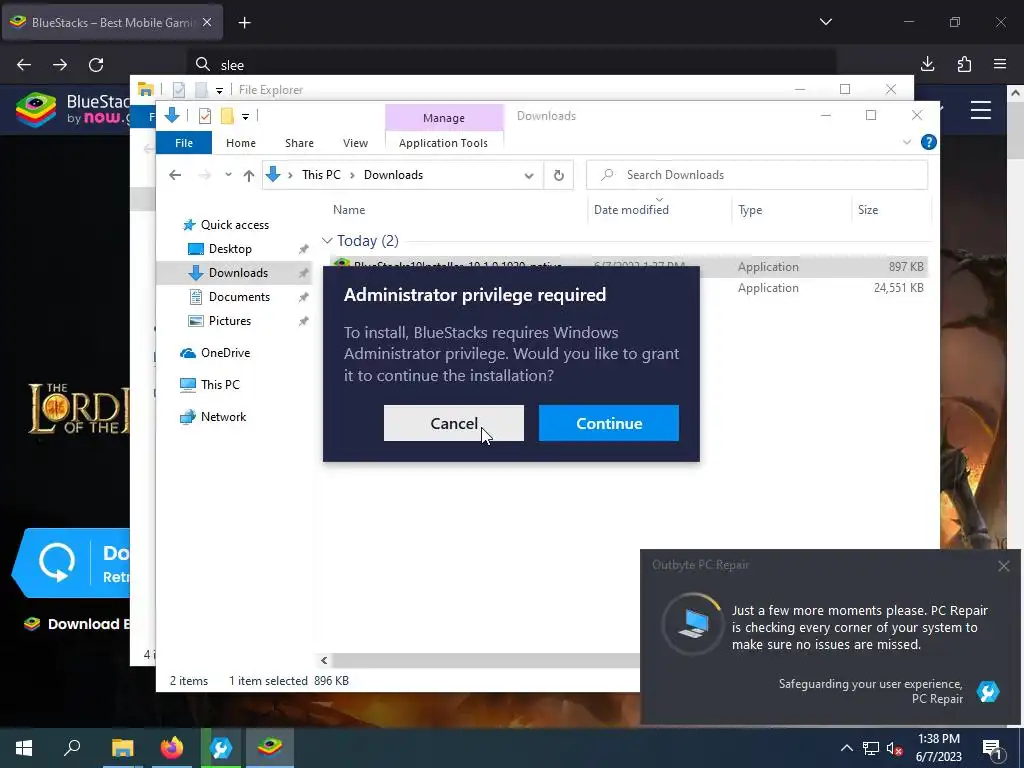Select This PC in navigation pane
1024x768 pixels.
[x=220, y=385]
